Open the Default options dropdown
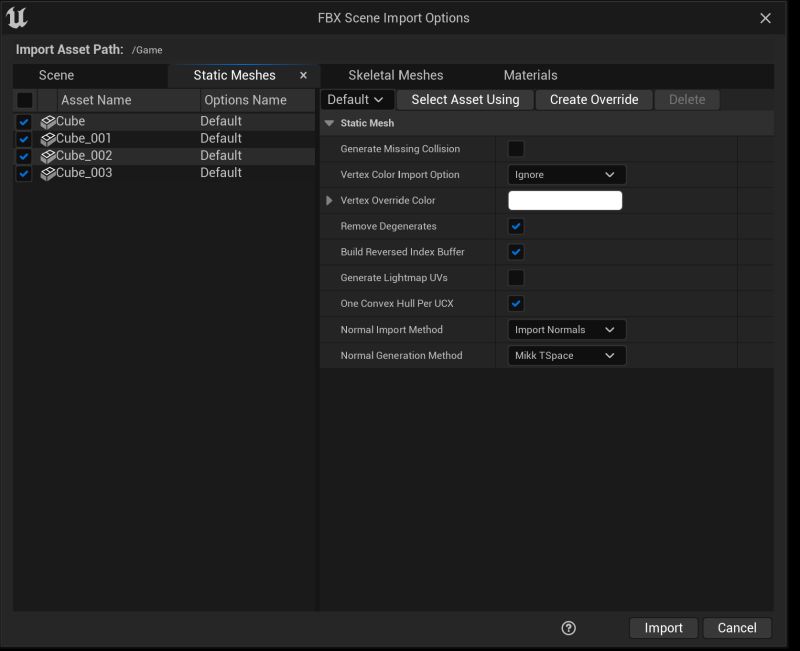The height and width of the screenshot is (651, 800). [x=356, y=99]
